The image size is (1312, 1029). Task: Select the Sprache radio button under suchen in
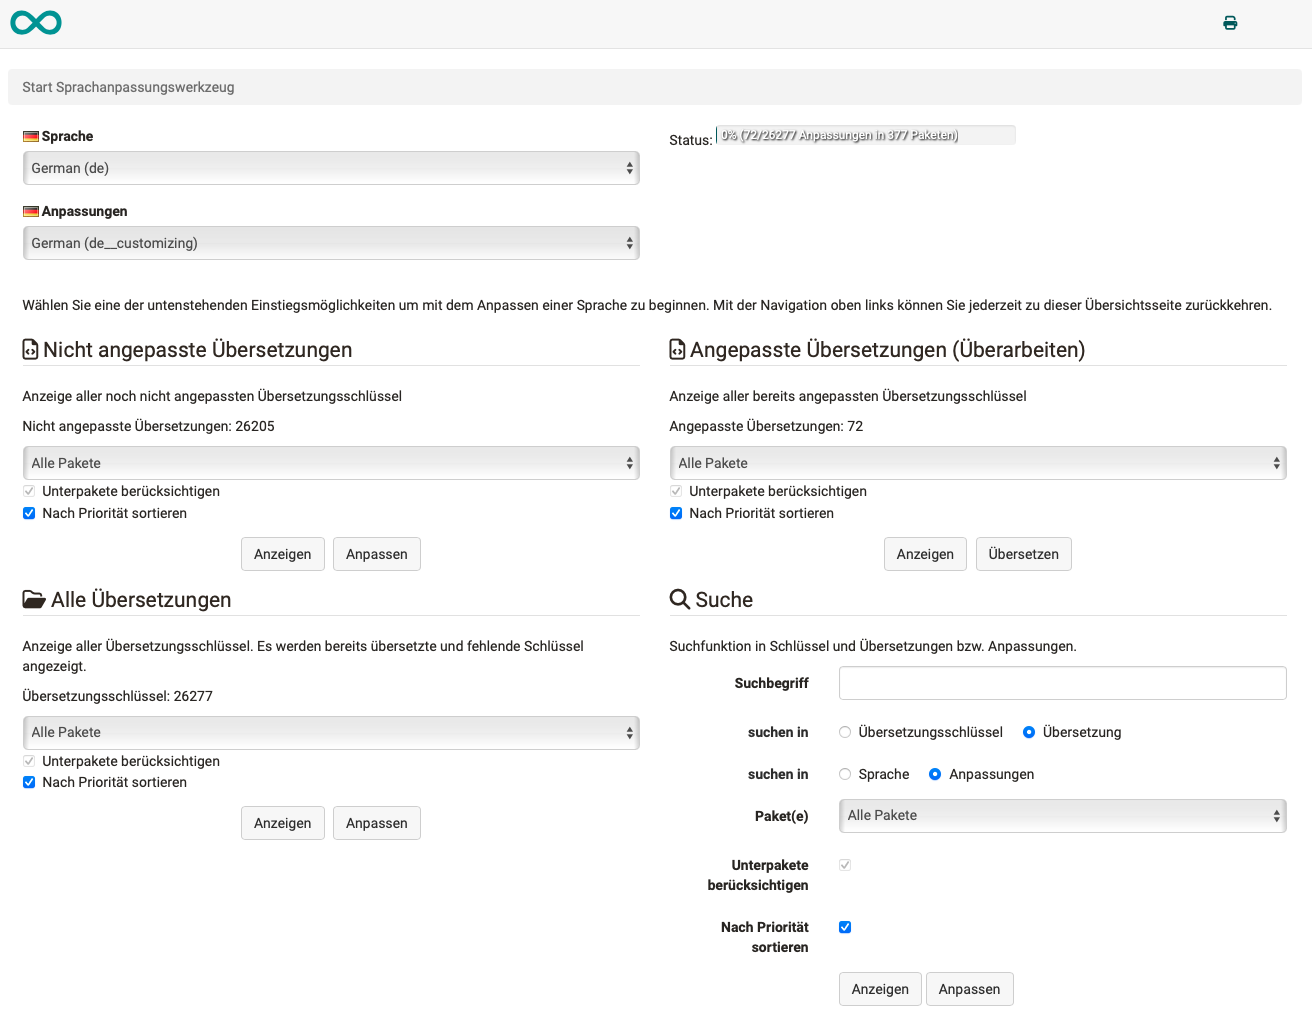click(843, 773)
